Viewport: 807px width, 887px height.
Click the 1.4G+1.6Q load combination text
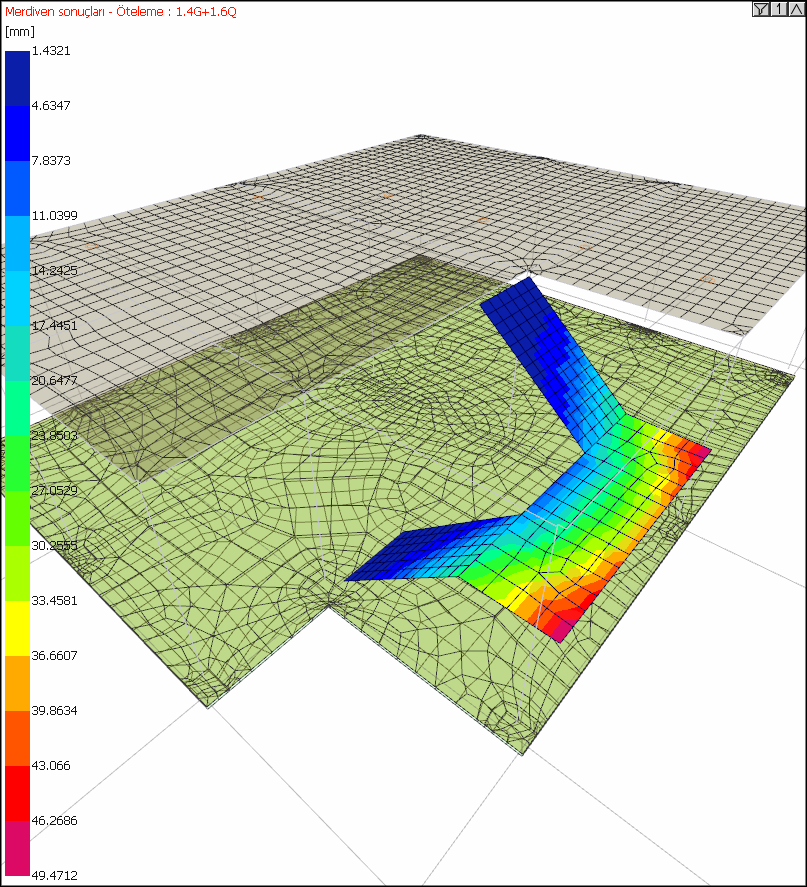coord(206,12)
